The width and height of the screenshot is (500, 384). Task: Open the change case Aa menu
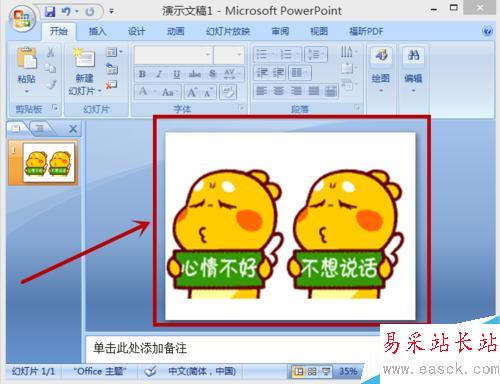170,91
